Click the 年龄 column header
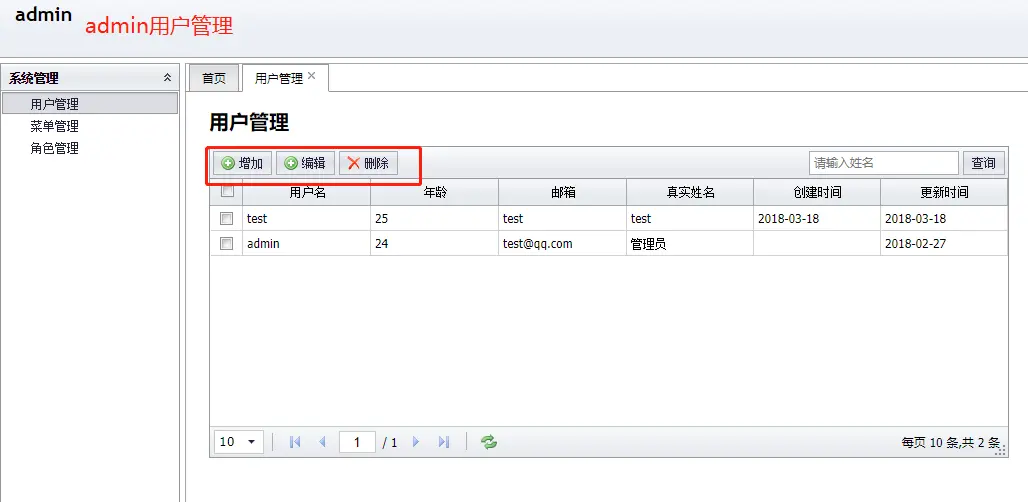This screenshot has height=502, width=1028. pyautogui.click(x=435, y=192)
